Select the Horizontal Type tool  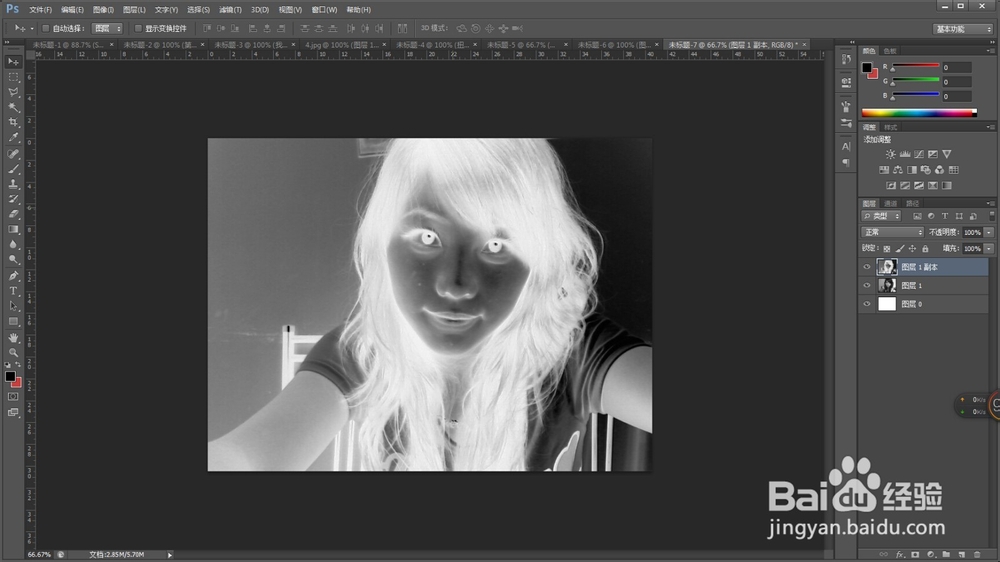[13, 291]
